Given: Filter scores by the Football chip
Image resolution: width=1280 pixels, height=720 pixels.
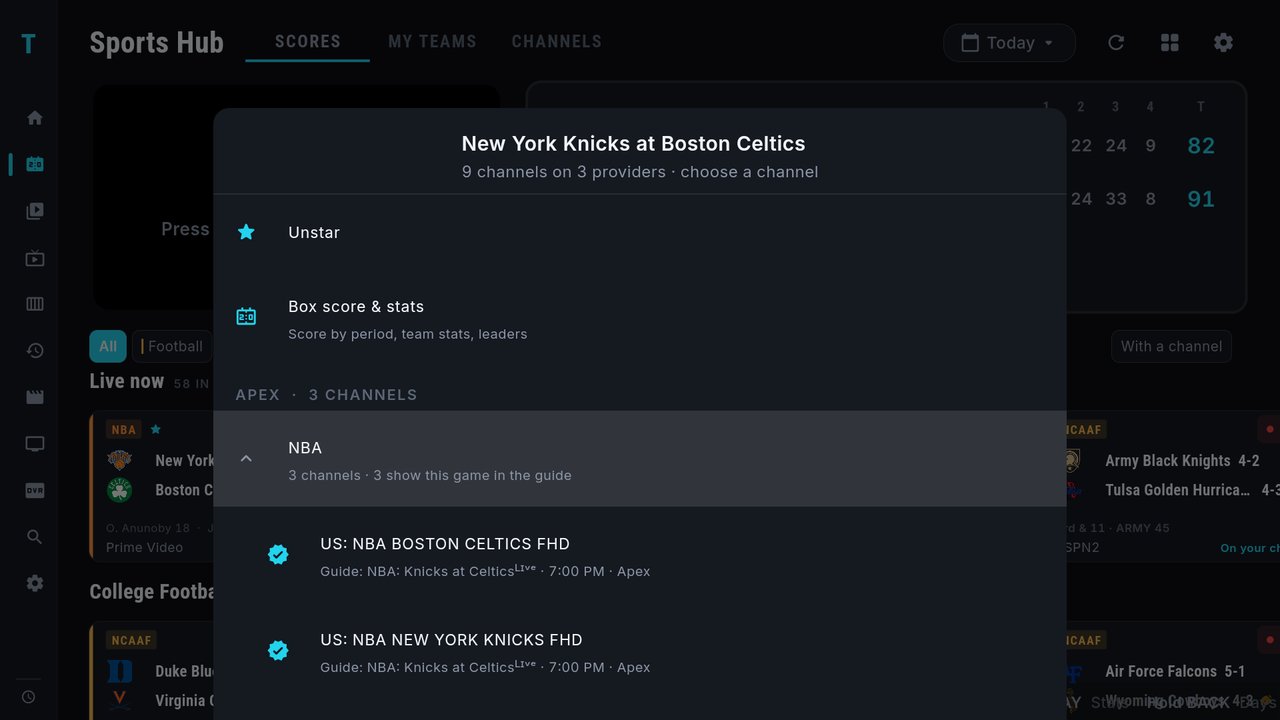Looking at the screenshot, I should pyautogui.click(x=172, y=346).
